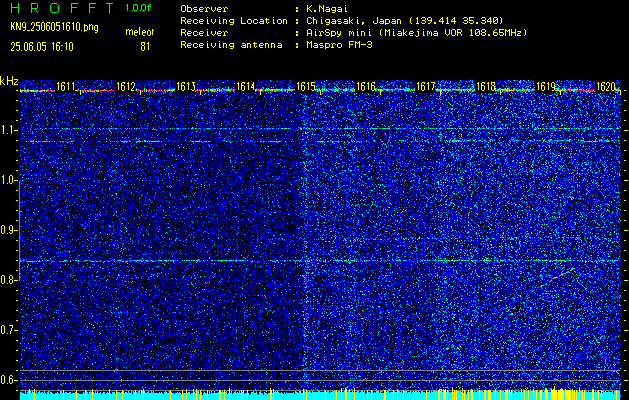Click the 'Receiving Location' label

click(x=234, y=21)
